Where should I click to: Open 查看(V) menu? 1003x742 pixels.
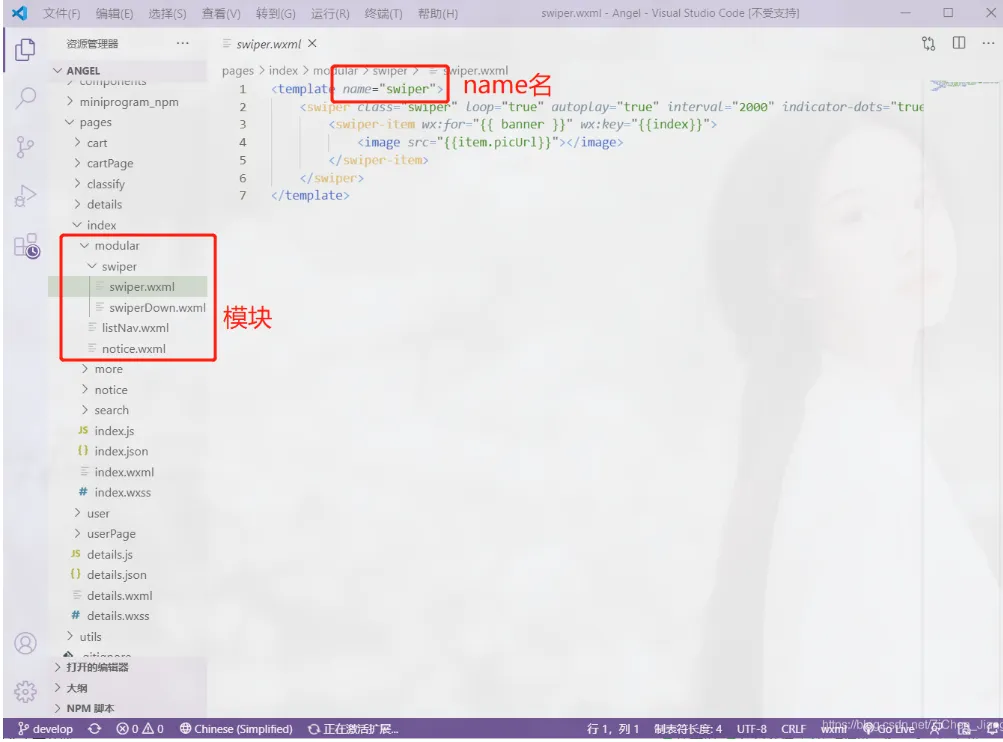pyautogui.click(x=221, y=13)
